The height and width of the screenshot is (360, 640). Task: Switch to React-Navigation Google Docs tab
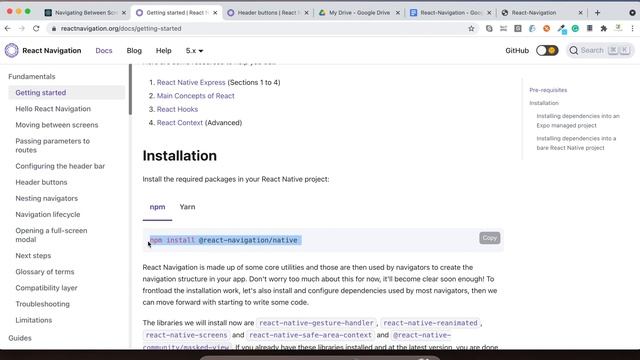(451, 13)
